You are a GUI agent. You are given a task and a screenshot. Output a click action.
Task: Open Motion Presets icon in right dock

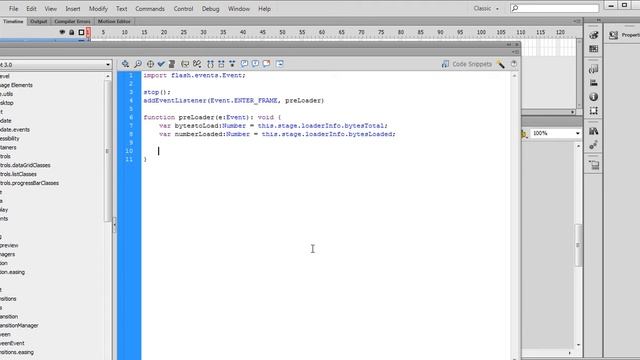[x=593, y=145]
